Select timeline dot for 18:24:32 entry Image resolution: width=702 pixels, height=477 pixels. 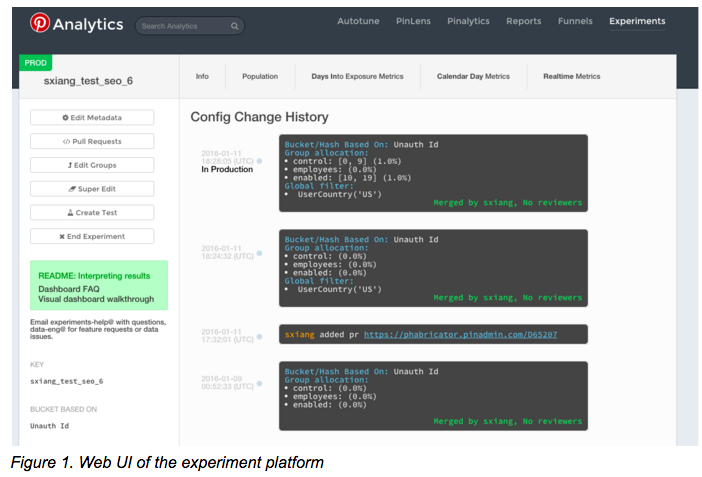pyautogui.click(x=259, y=254)
